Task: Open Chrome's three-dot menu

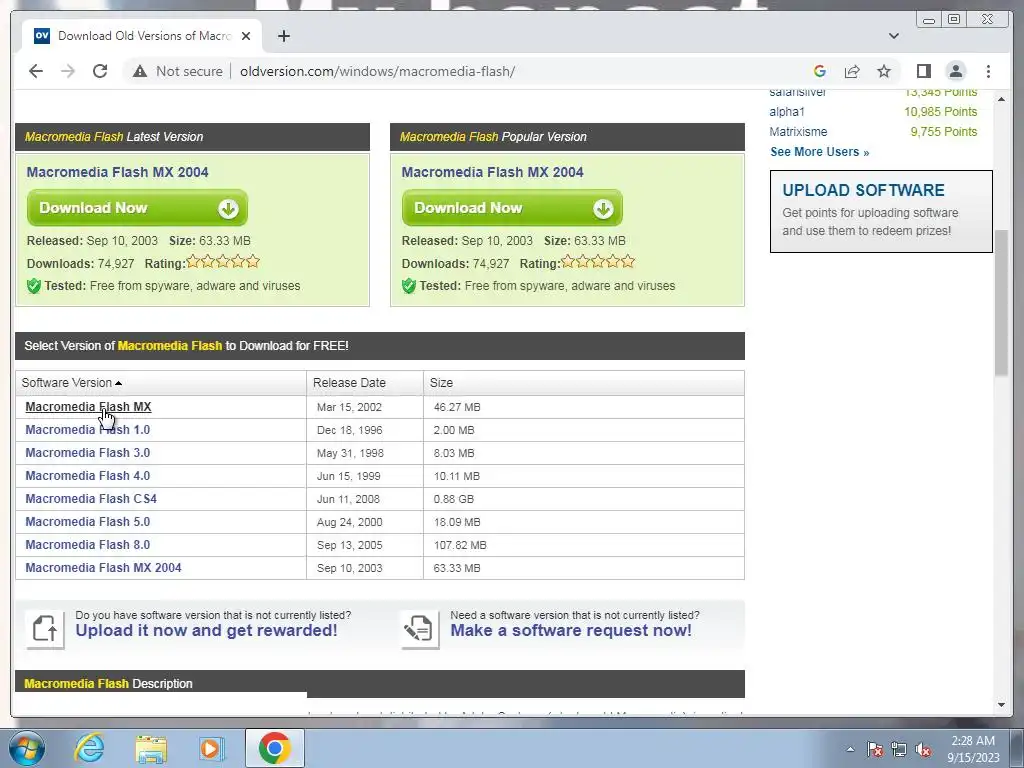Action: [988, 71]
